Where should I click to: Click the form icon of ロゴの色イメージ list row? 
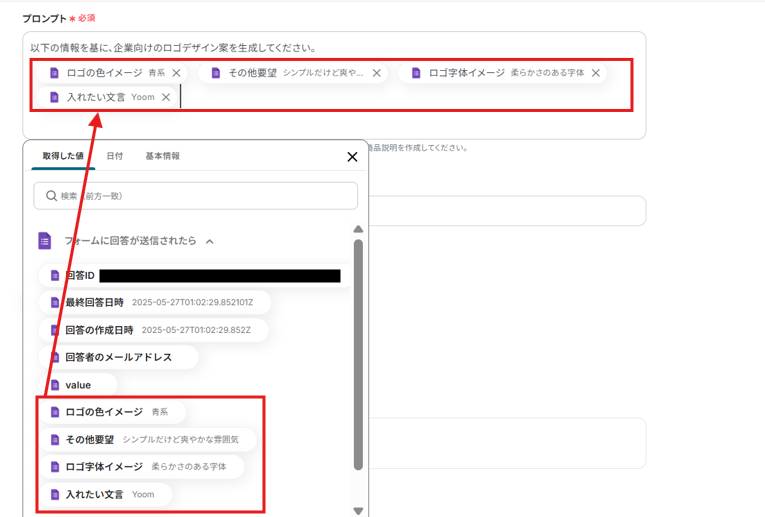coord(55,412)
